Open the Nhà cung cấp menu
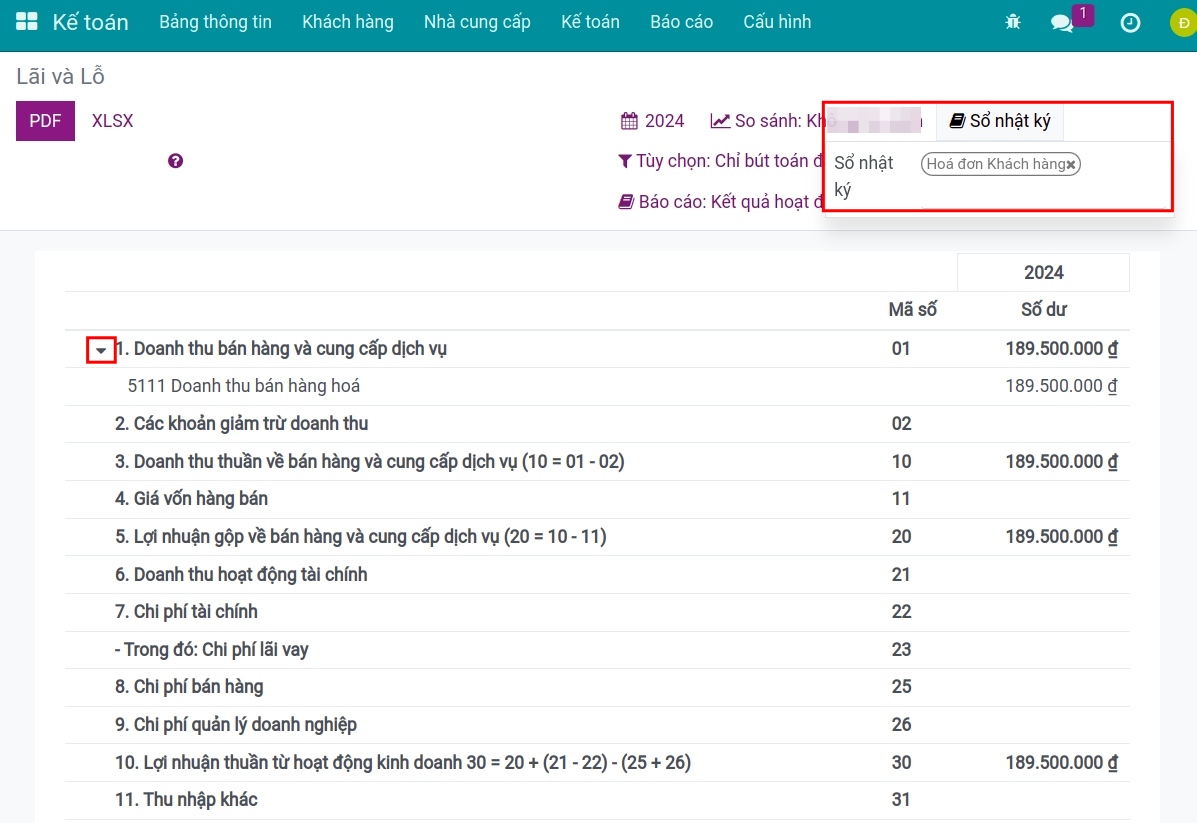Viewport: 1197px width, 823px height. (477, 22)
